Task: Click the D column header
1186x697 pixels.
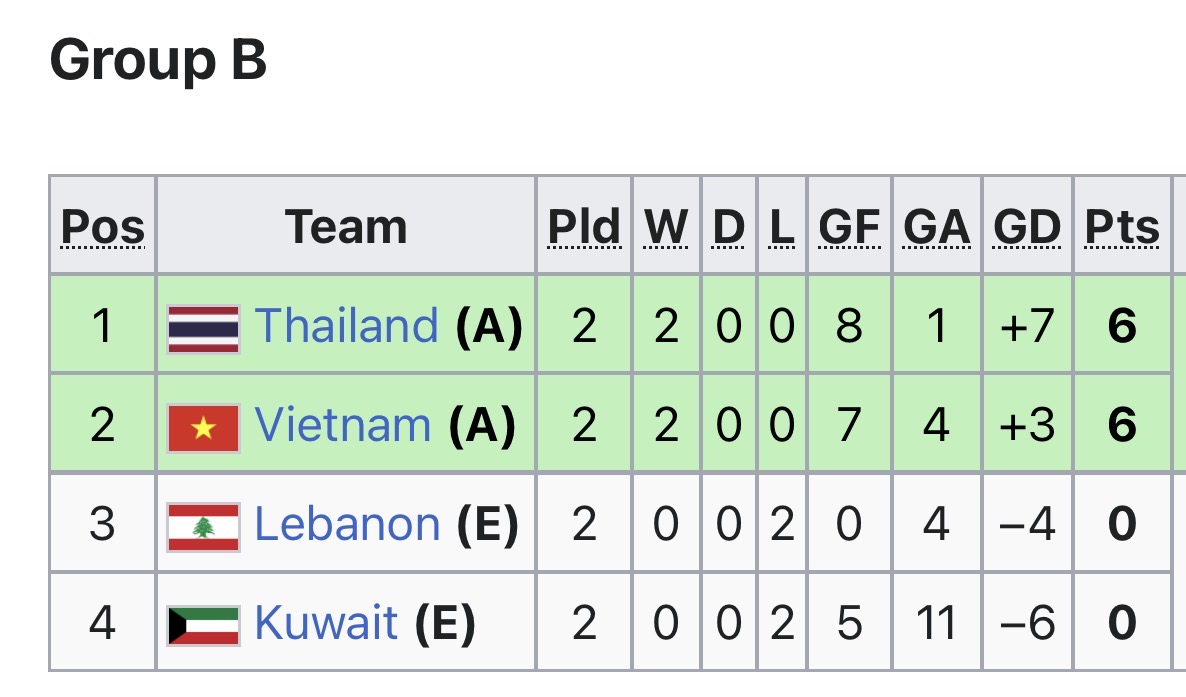Action: (729, 227)
